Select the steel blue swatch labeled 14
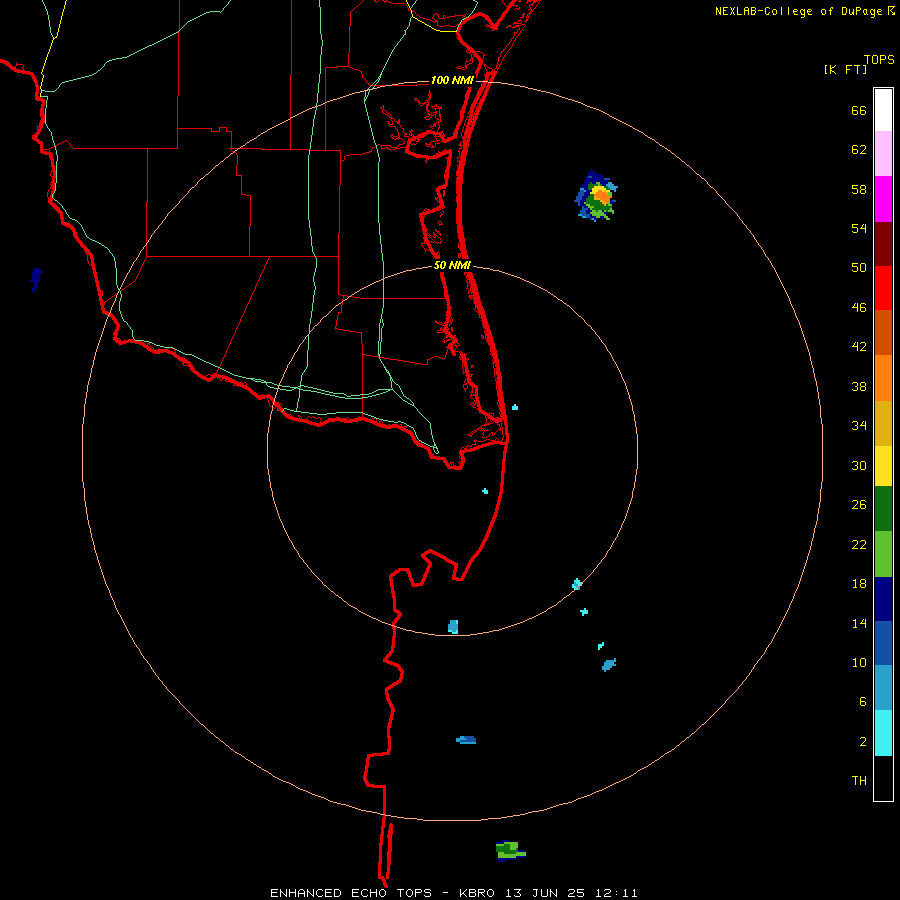Screen dimensions: 900x900 click(883, 688)
